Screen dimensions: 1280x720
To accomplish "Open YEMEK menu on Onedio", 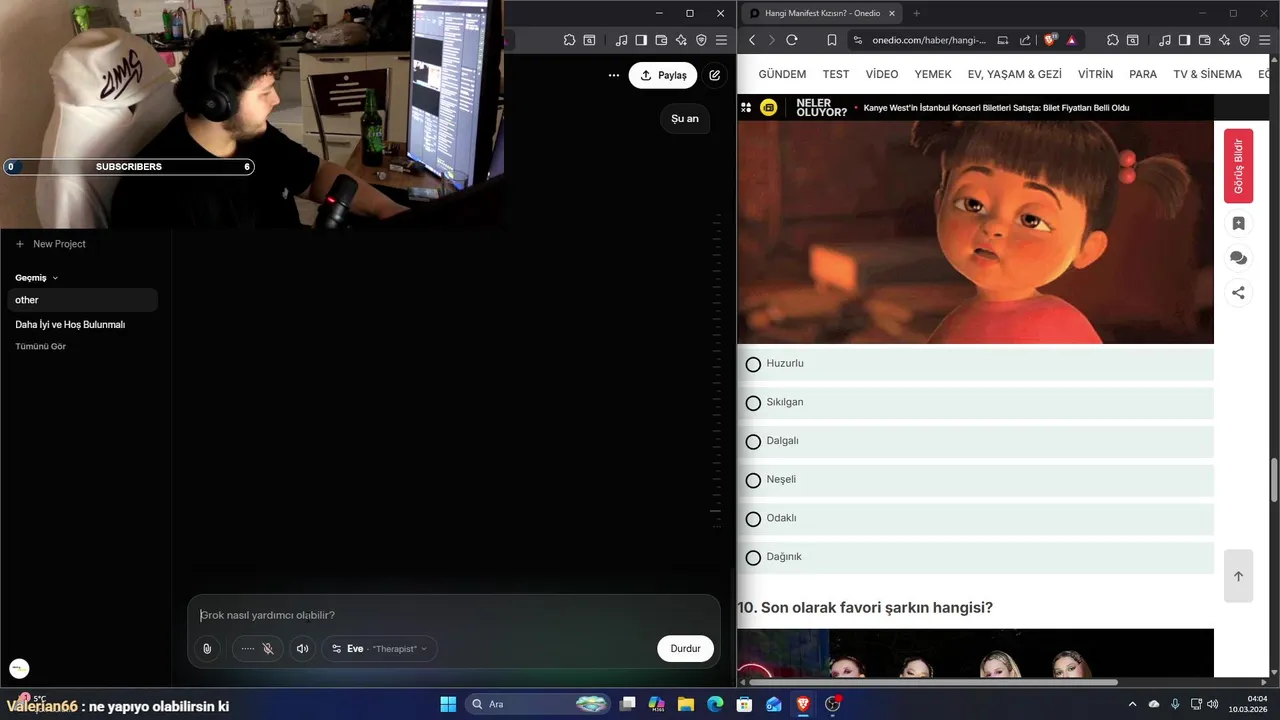I will tap(933, 74).
